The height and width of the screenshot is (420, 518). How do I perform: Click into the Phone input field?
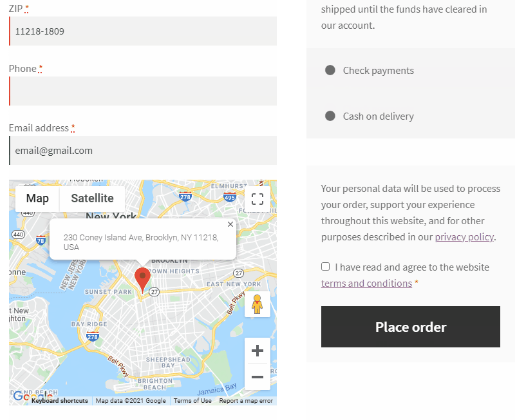click(143, 91)
